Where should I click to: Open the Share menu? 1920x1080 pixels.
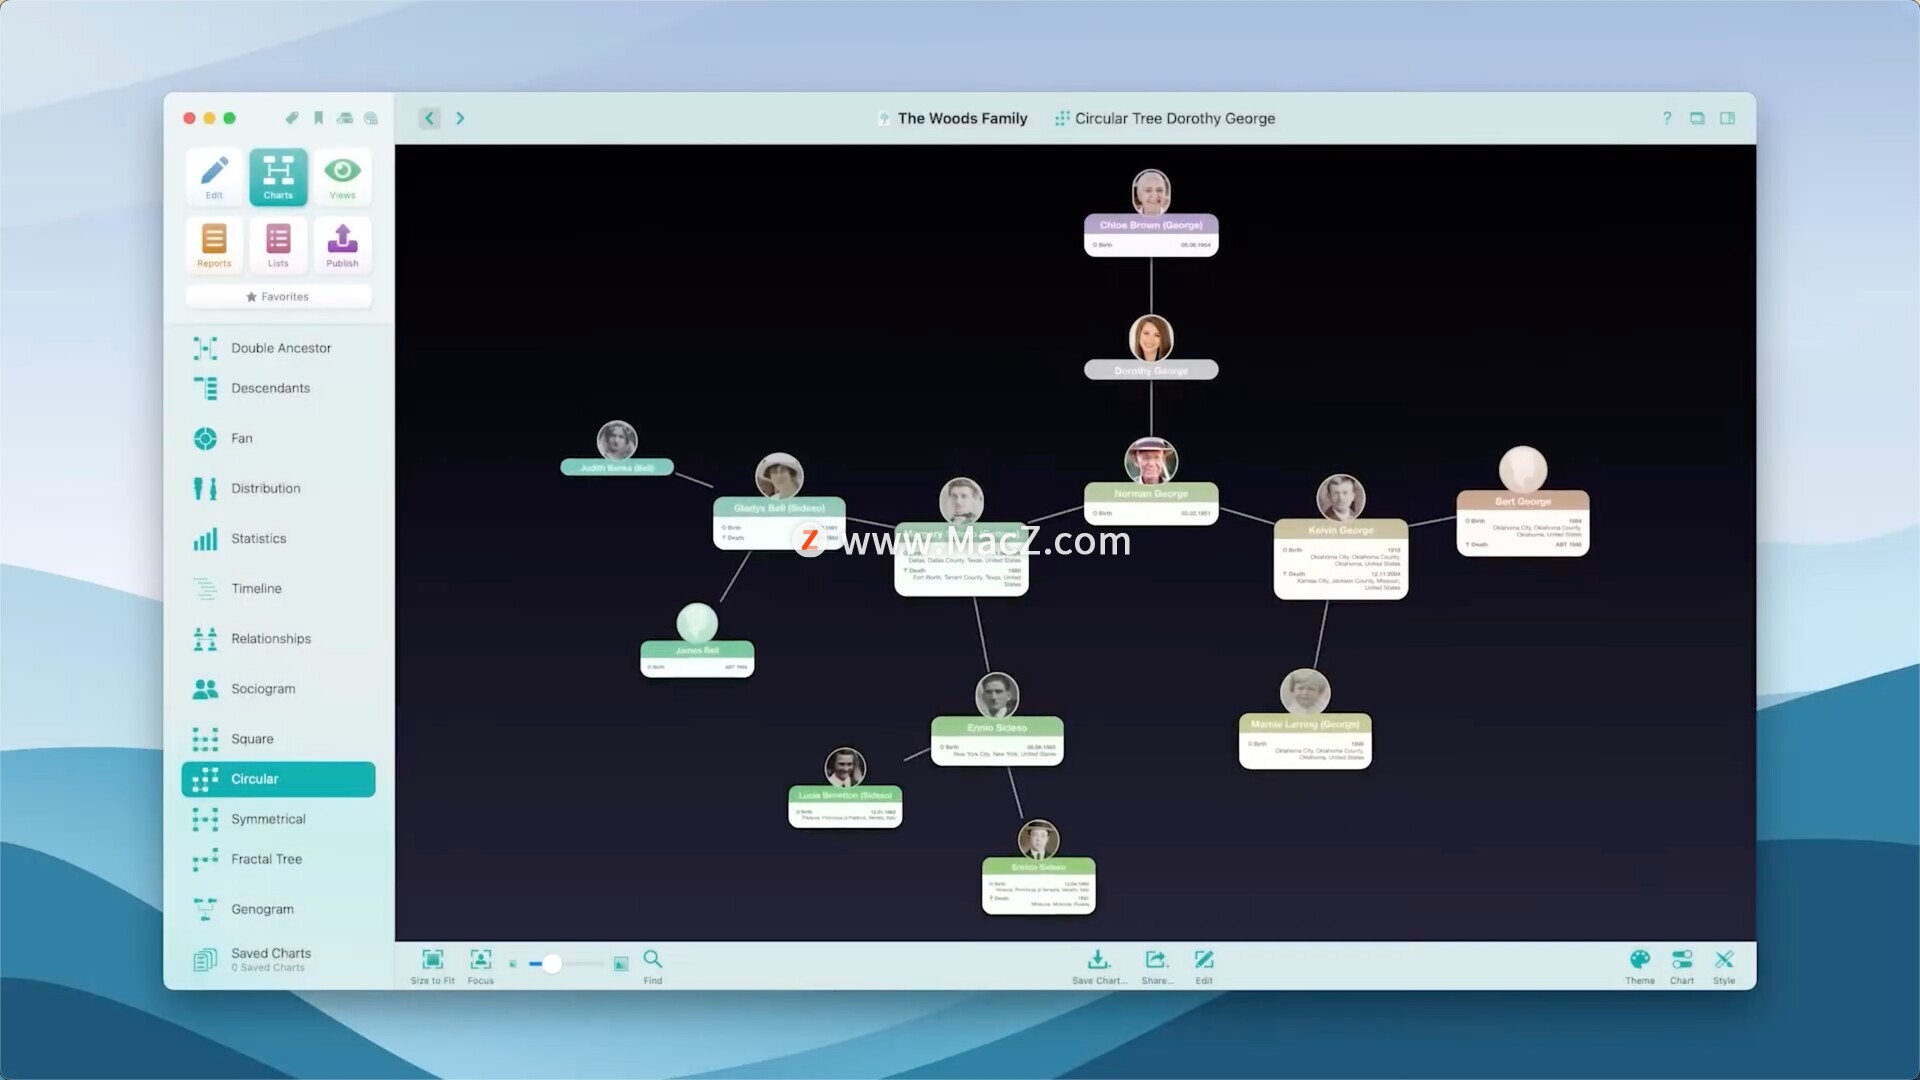pyautogui.click(x=1157, y=967)
